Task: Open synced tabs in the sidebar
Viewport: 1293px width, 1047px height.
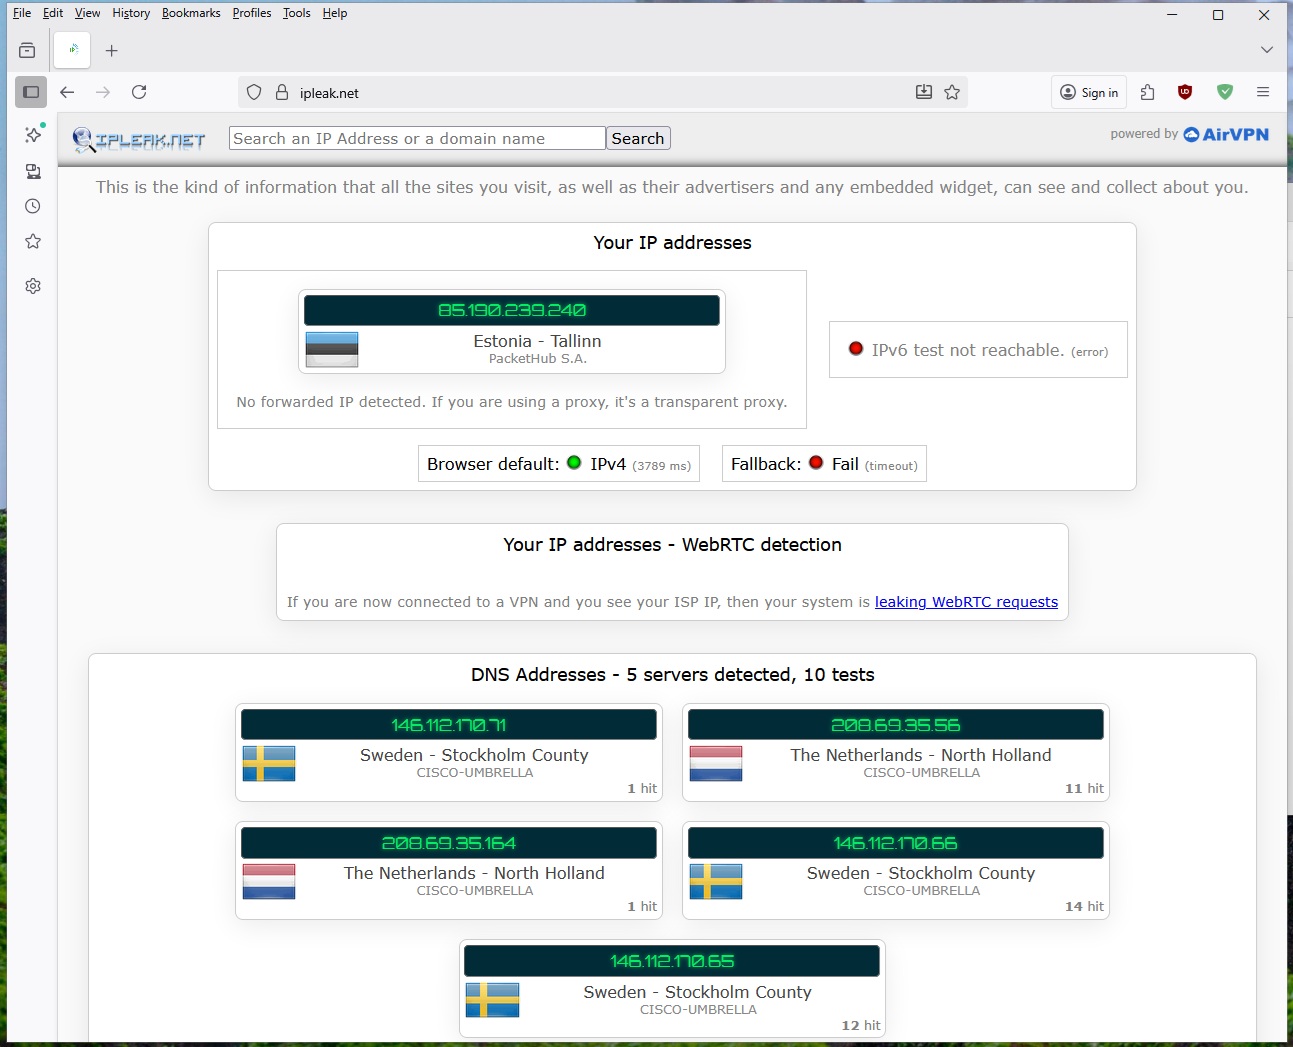Action: pos(33,171)
